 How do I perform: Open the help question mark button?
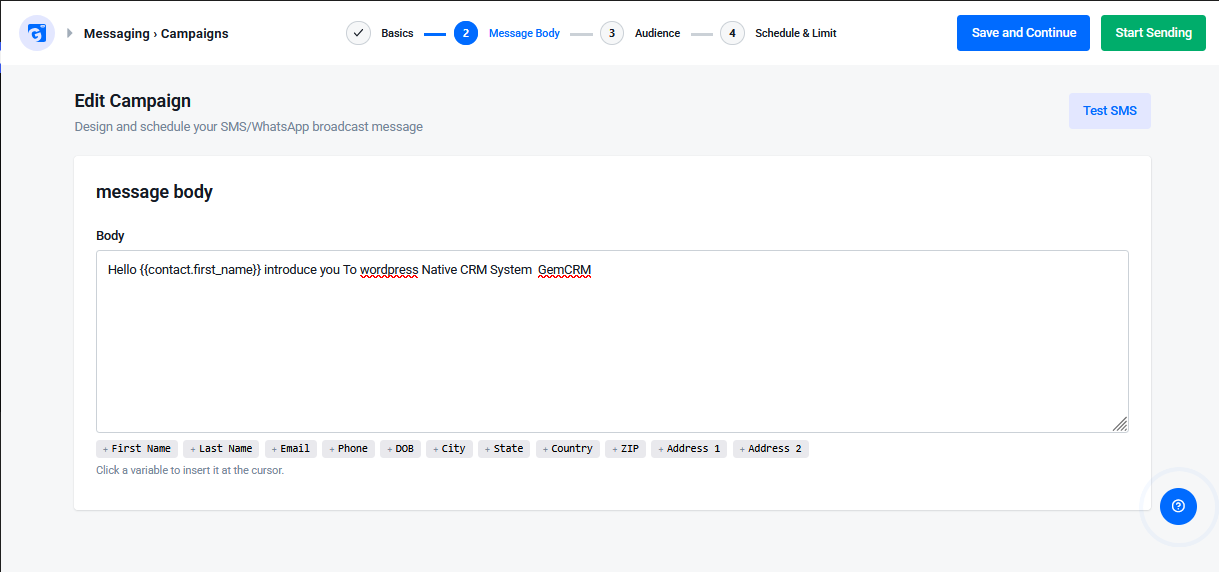tap(1178, 506)
